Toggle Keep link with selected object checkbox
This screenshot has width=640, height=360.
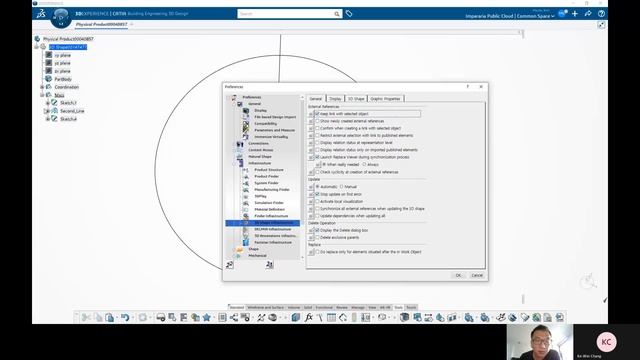[317, 114]
